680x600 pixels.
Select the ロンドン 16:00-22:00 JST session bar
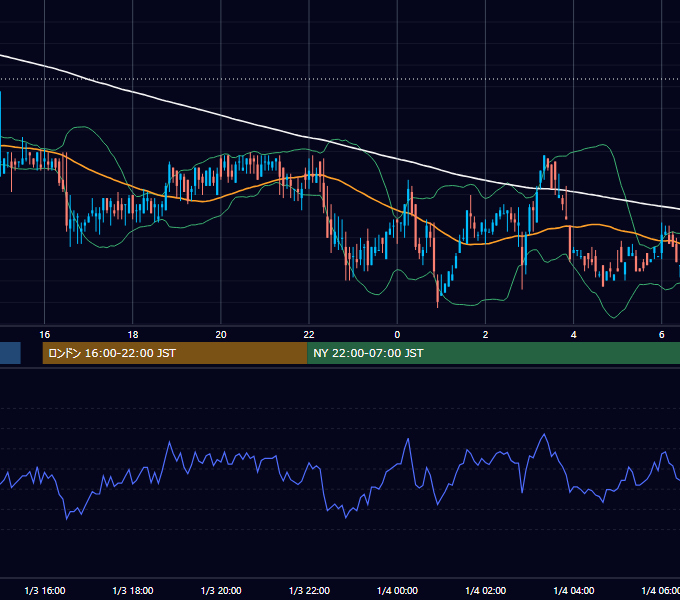click(175, 353)
